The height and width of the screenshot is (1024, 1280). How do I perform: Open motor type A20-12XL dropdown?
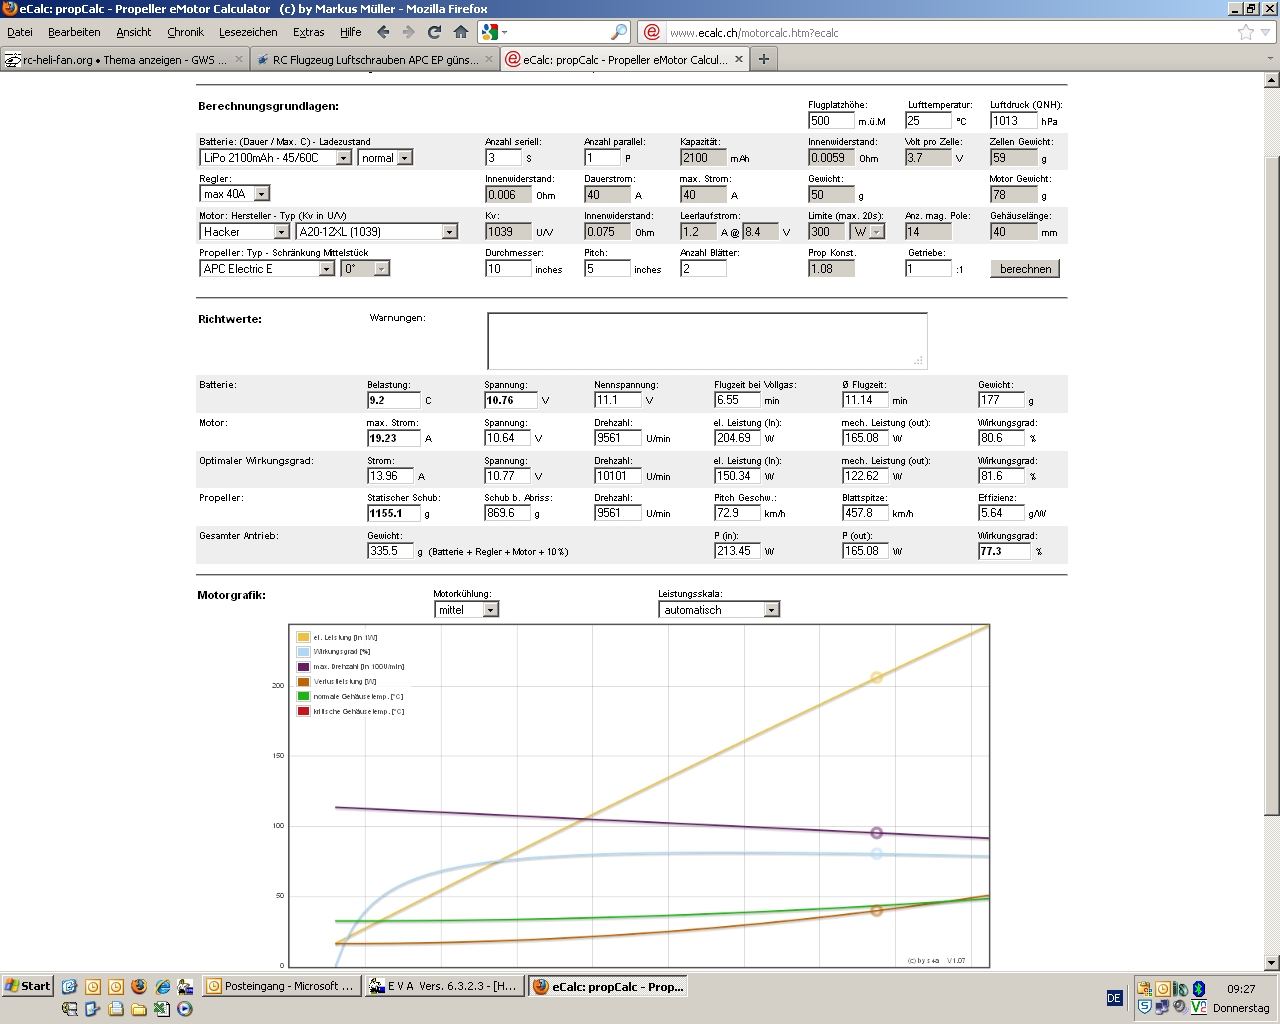(x=377, y=232)
